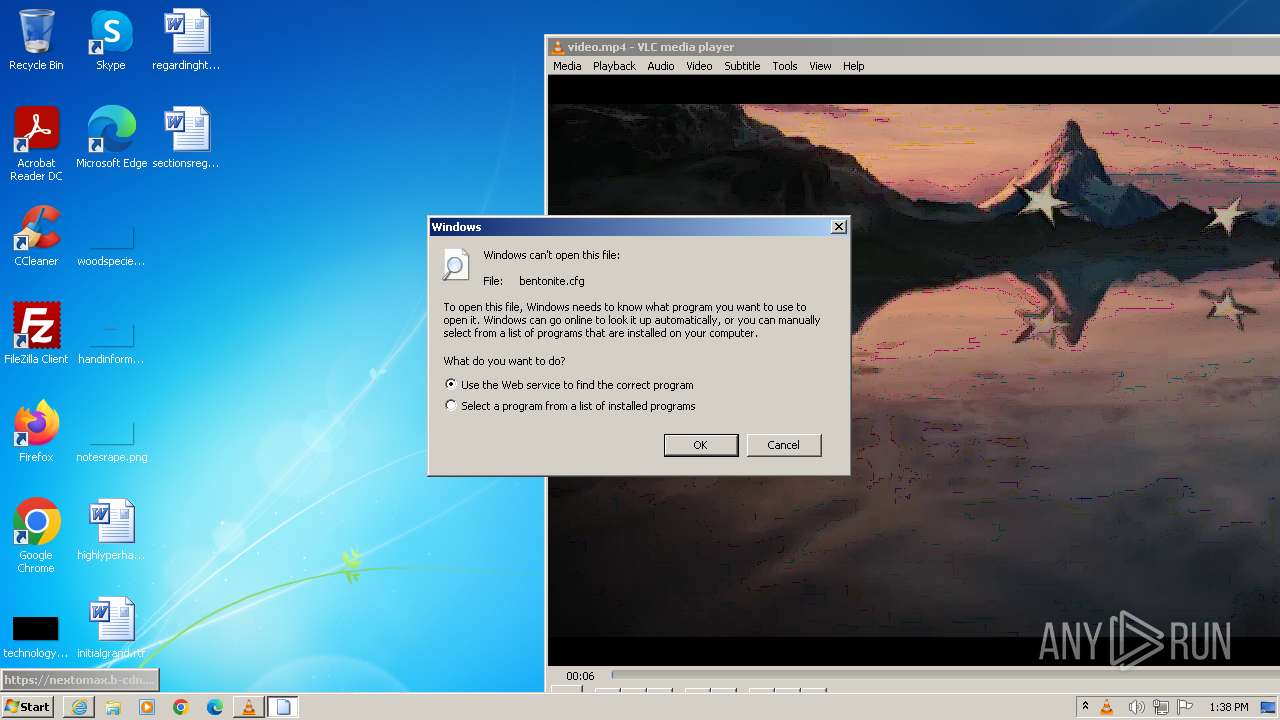The width and height of the screenshot is (1280, 720).
Task: Cancel the Windows can't open file dialog
Action: coord(784,445)
